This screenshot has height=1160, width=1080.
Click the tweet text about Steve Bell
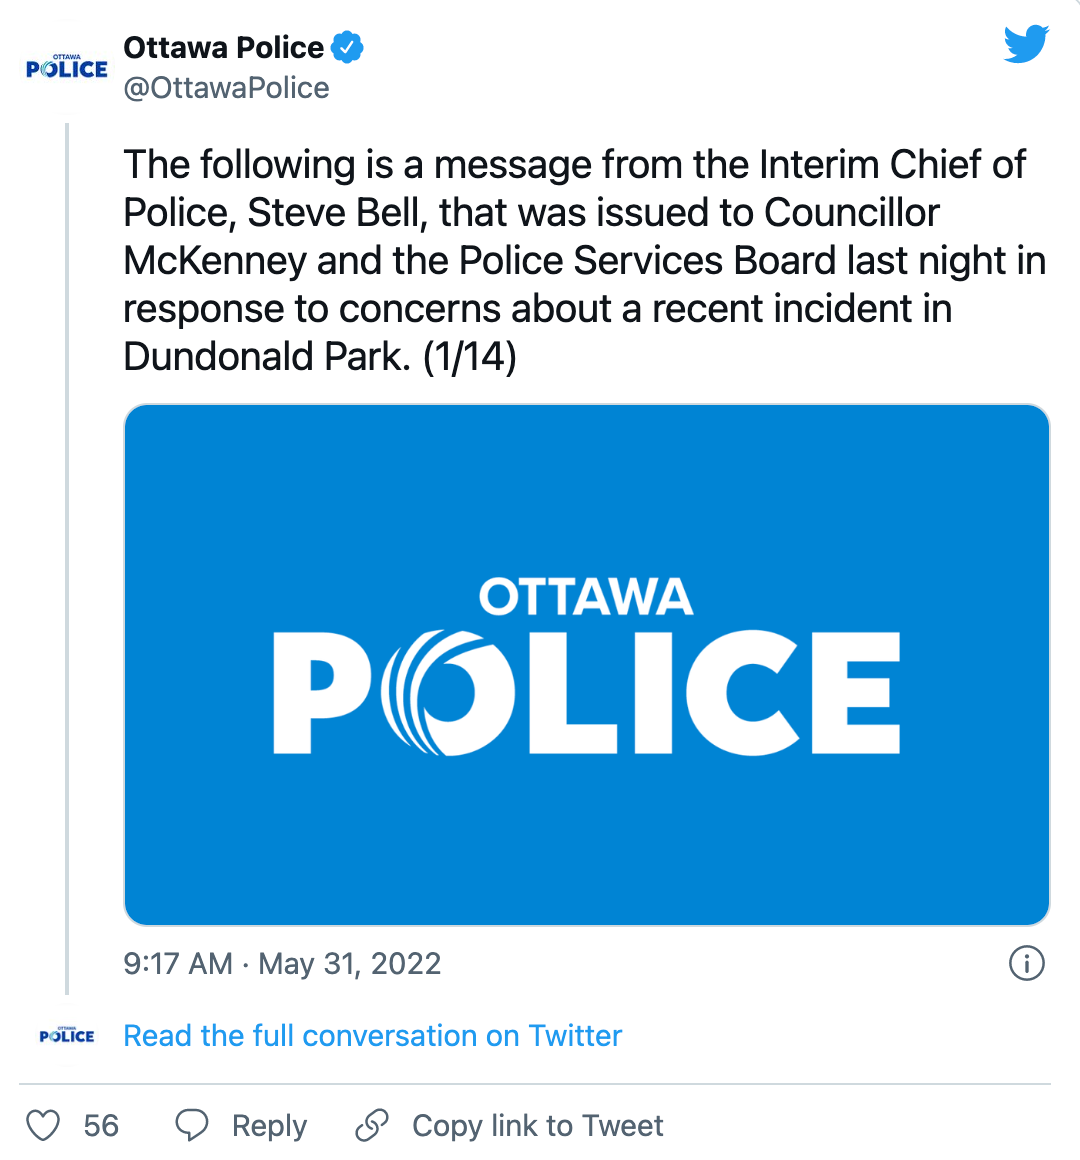coord(584,260)
